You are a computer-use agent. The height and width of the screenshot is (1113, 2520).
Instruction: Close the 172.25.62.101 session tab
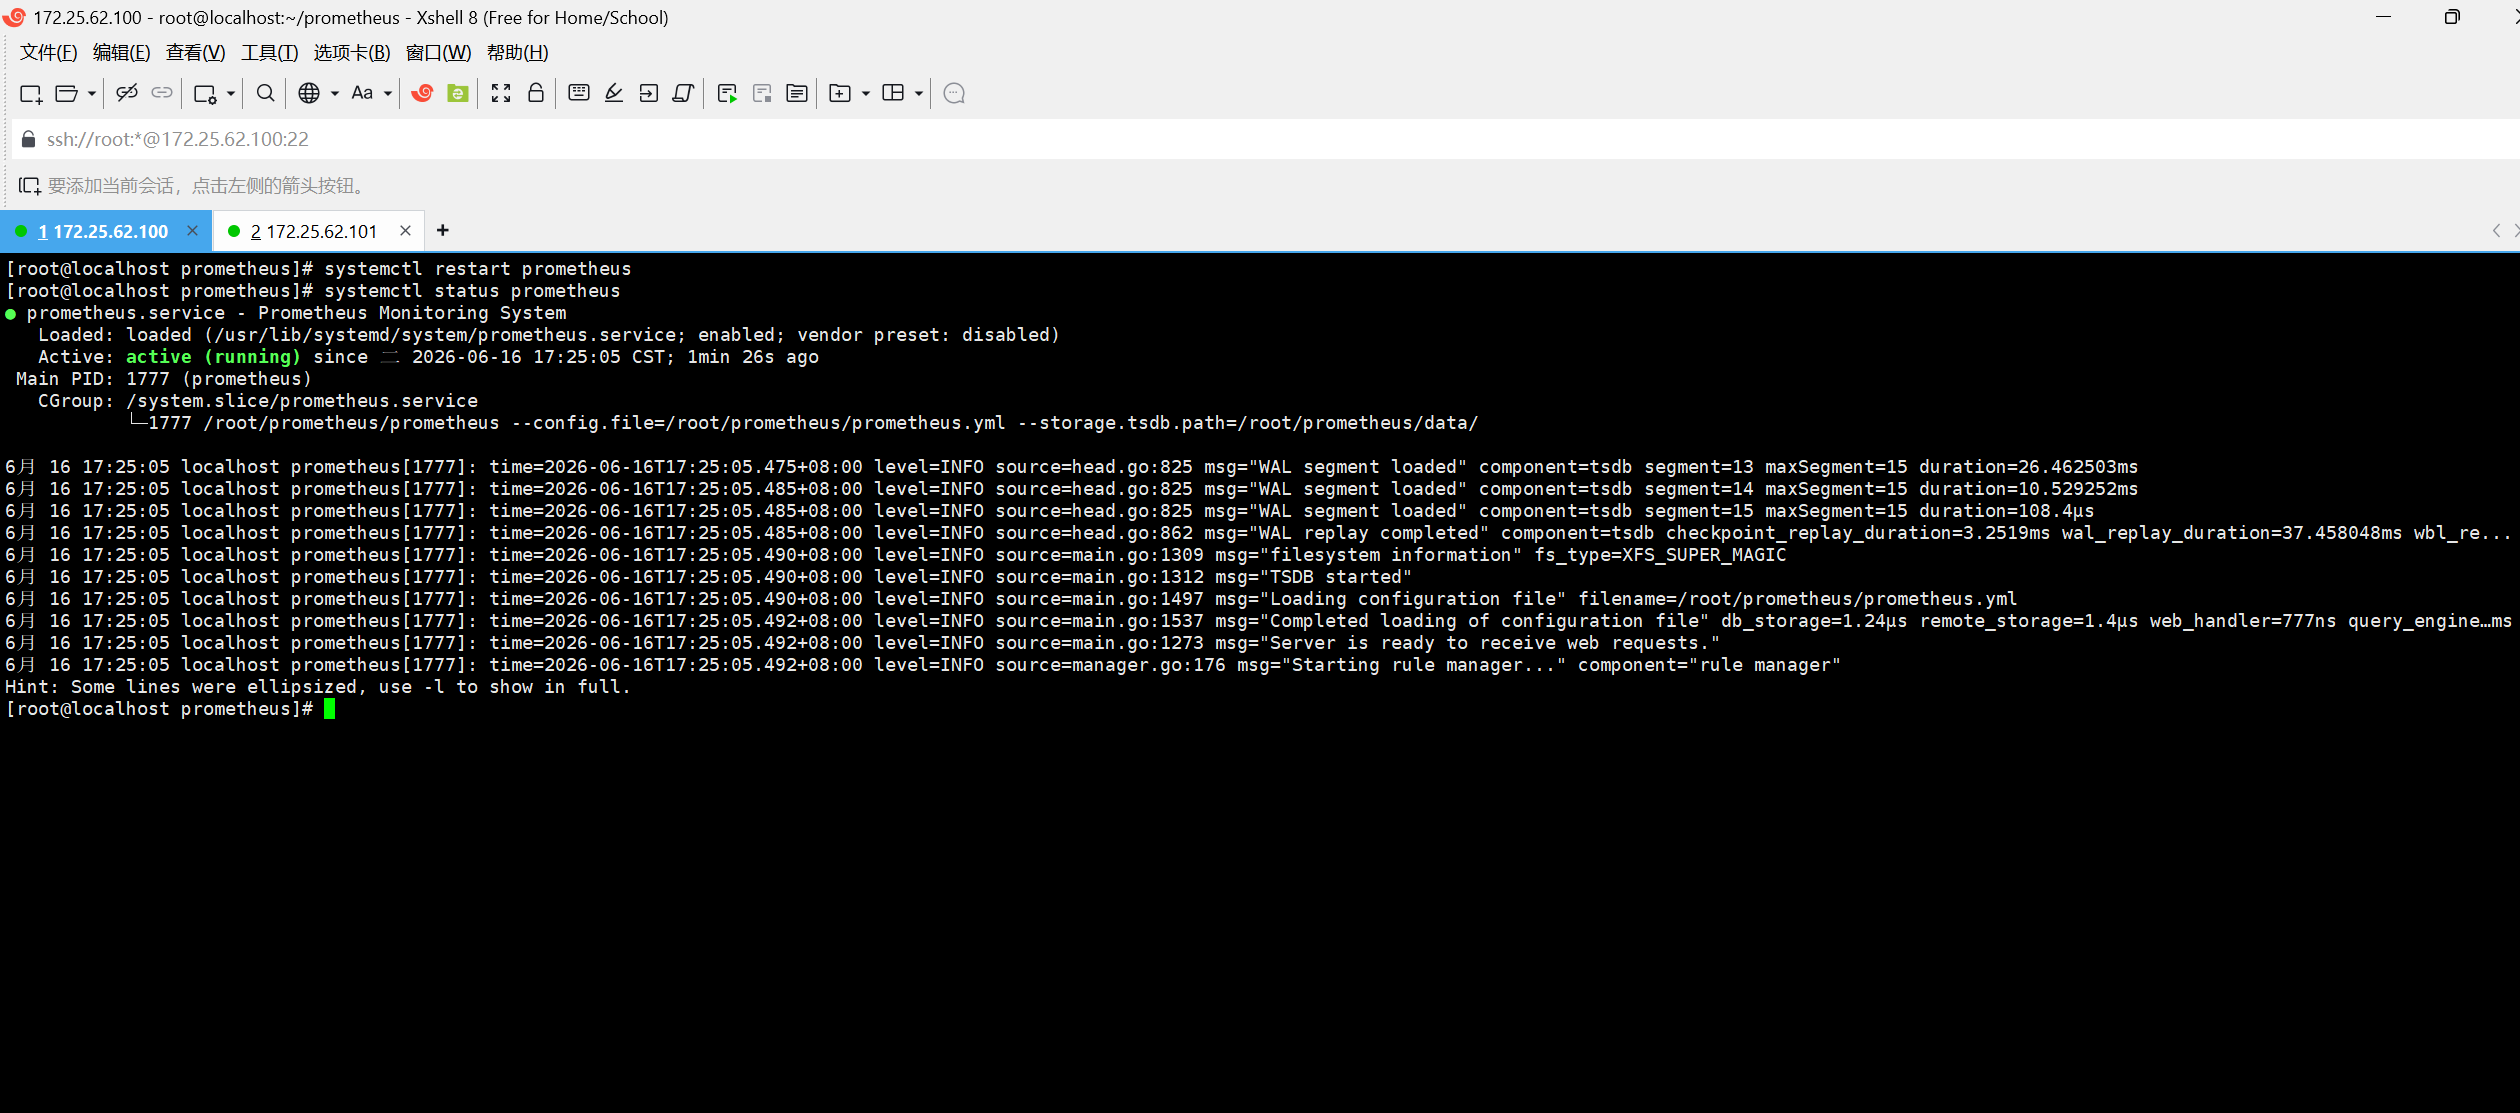(x=405, y=231)
